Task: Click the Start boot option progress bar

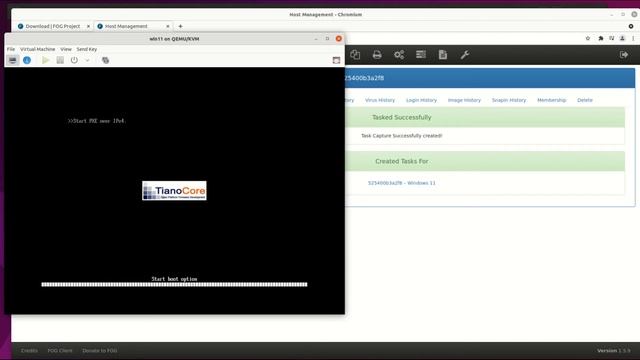Action: pyautogui.click(x=174, y=284)
